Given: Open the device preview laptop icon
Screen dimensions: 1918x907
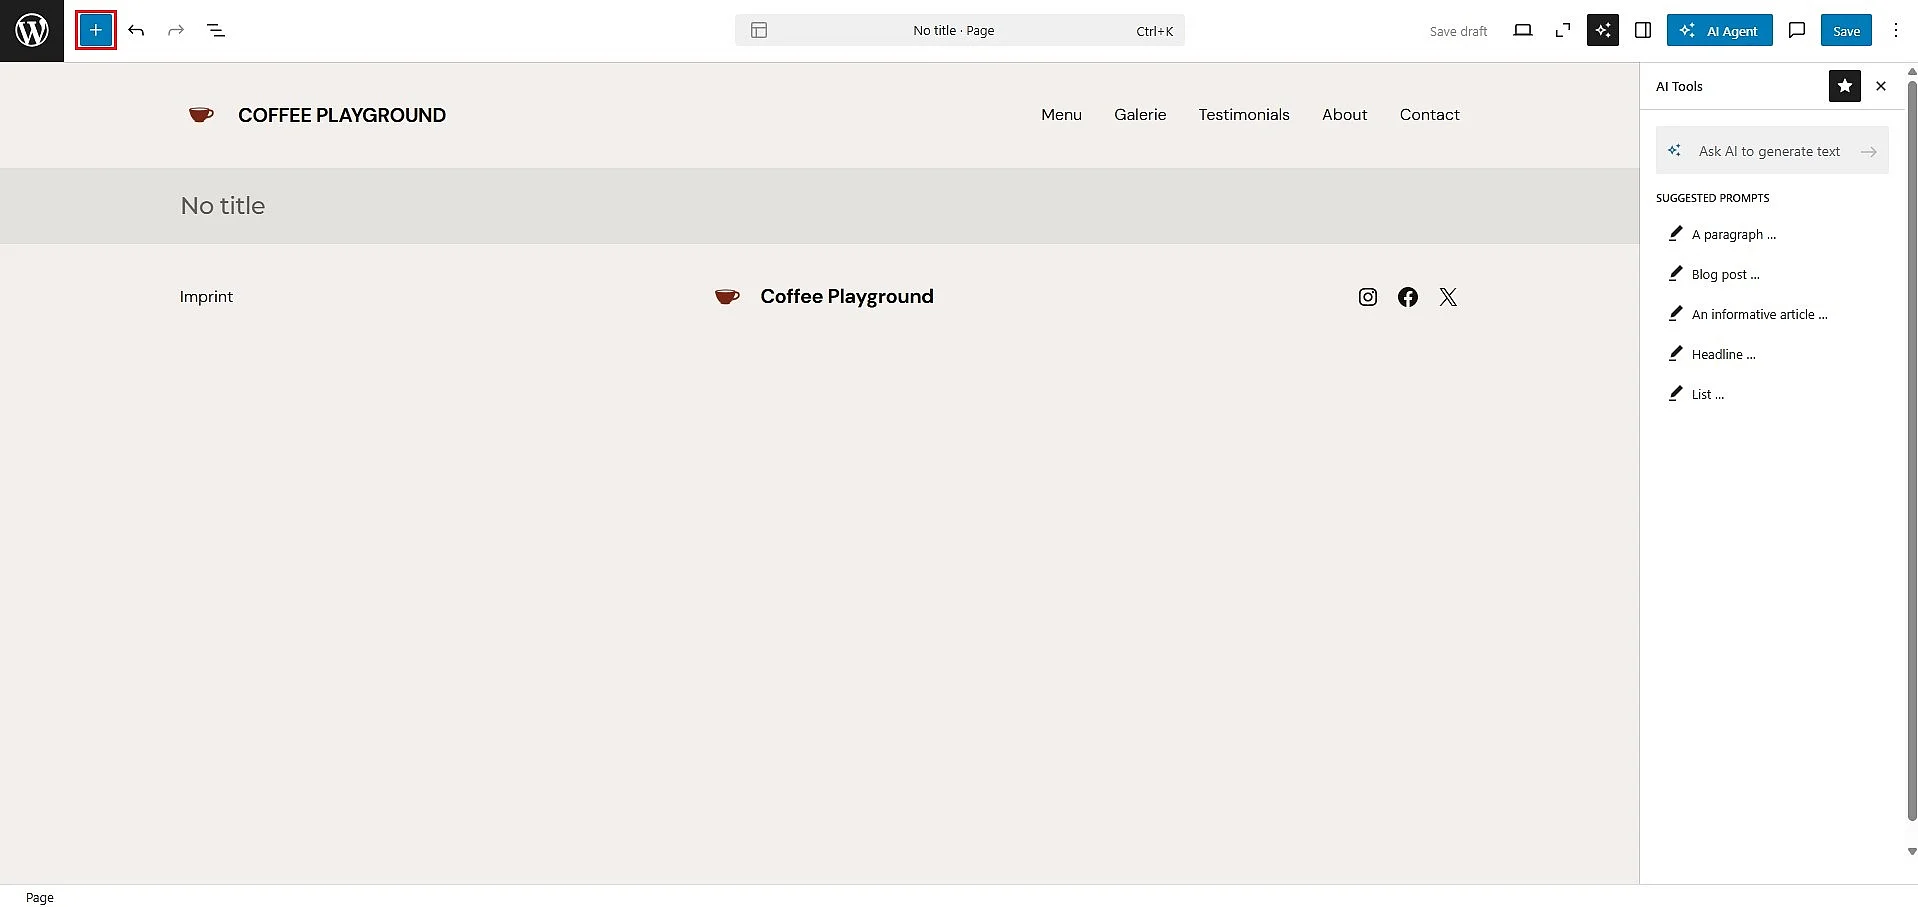Looking at the screenshot, I should pyautogui.click(x=1523, y=31).
